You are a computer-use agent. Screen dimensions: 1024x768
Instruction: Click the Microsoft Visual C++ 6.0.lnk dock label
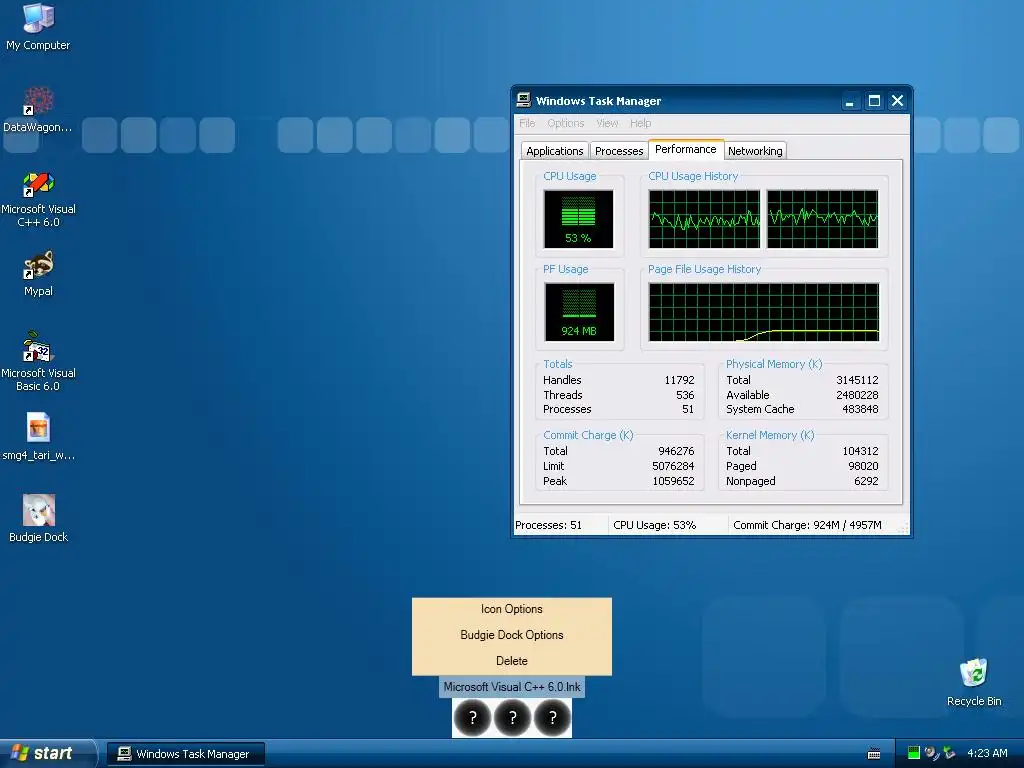511,687
